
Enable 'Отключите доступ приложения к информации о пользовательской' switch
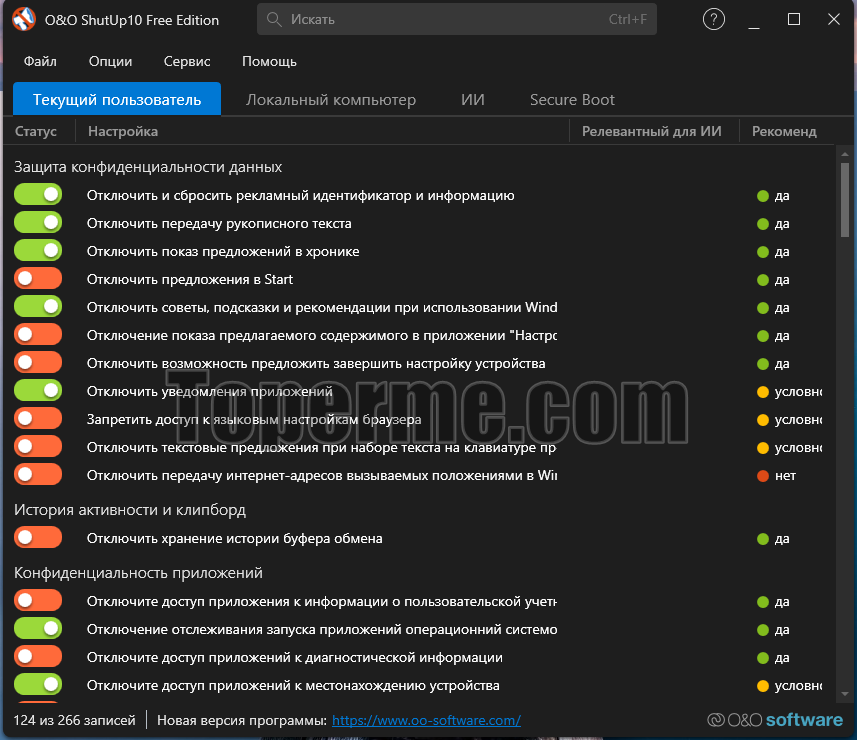(38, 600)
